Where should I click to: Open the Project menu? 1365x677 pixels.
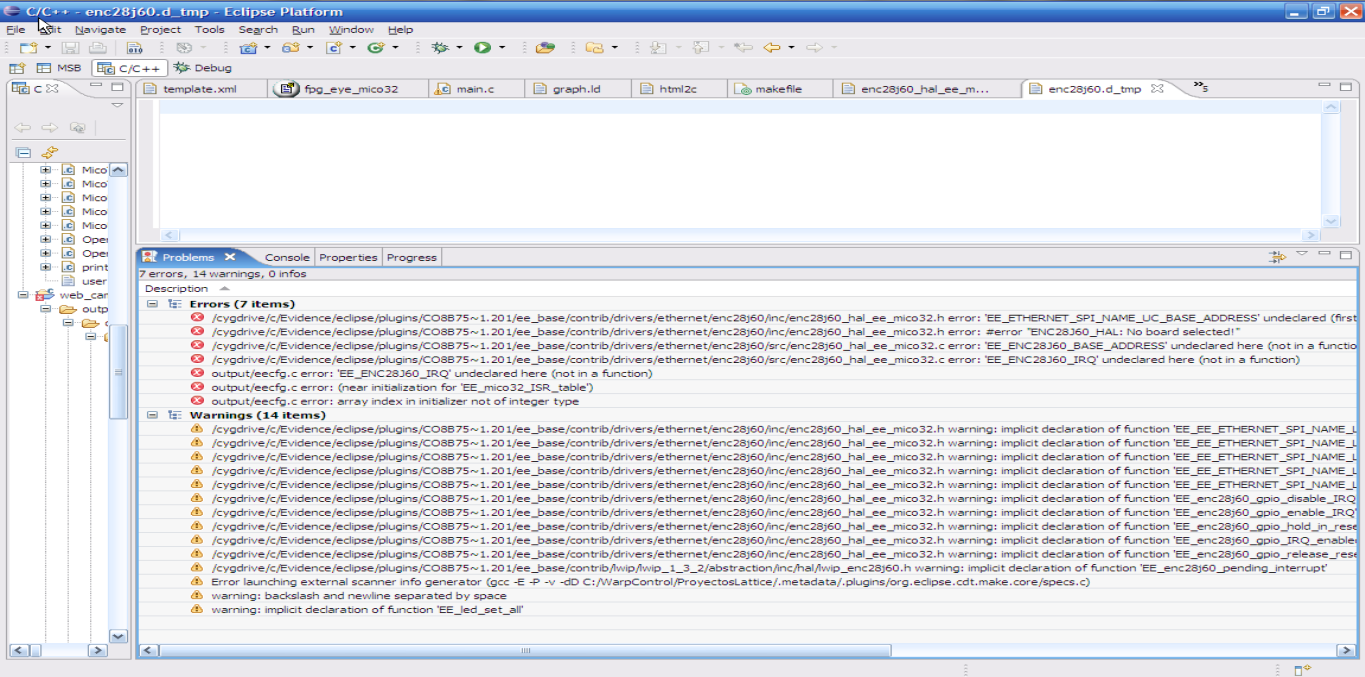tap(160, 29)
